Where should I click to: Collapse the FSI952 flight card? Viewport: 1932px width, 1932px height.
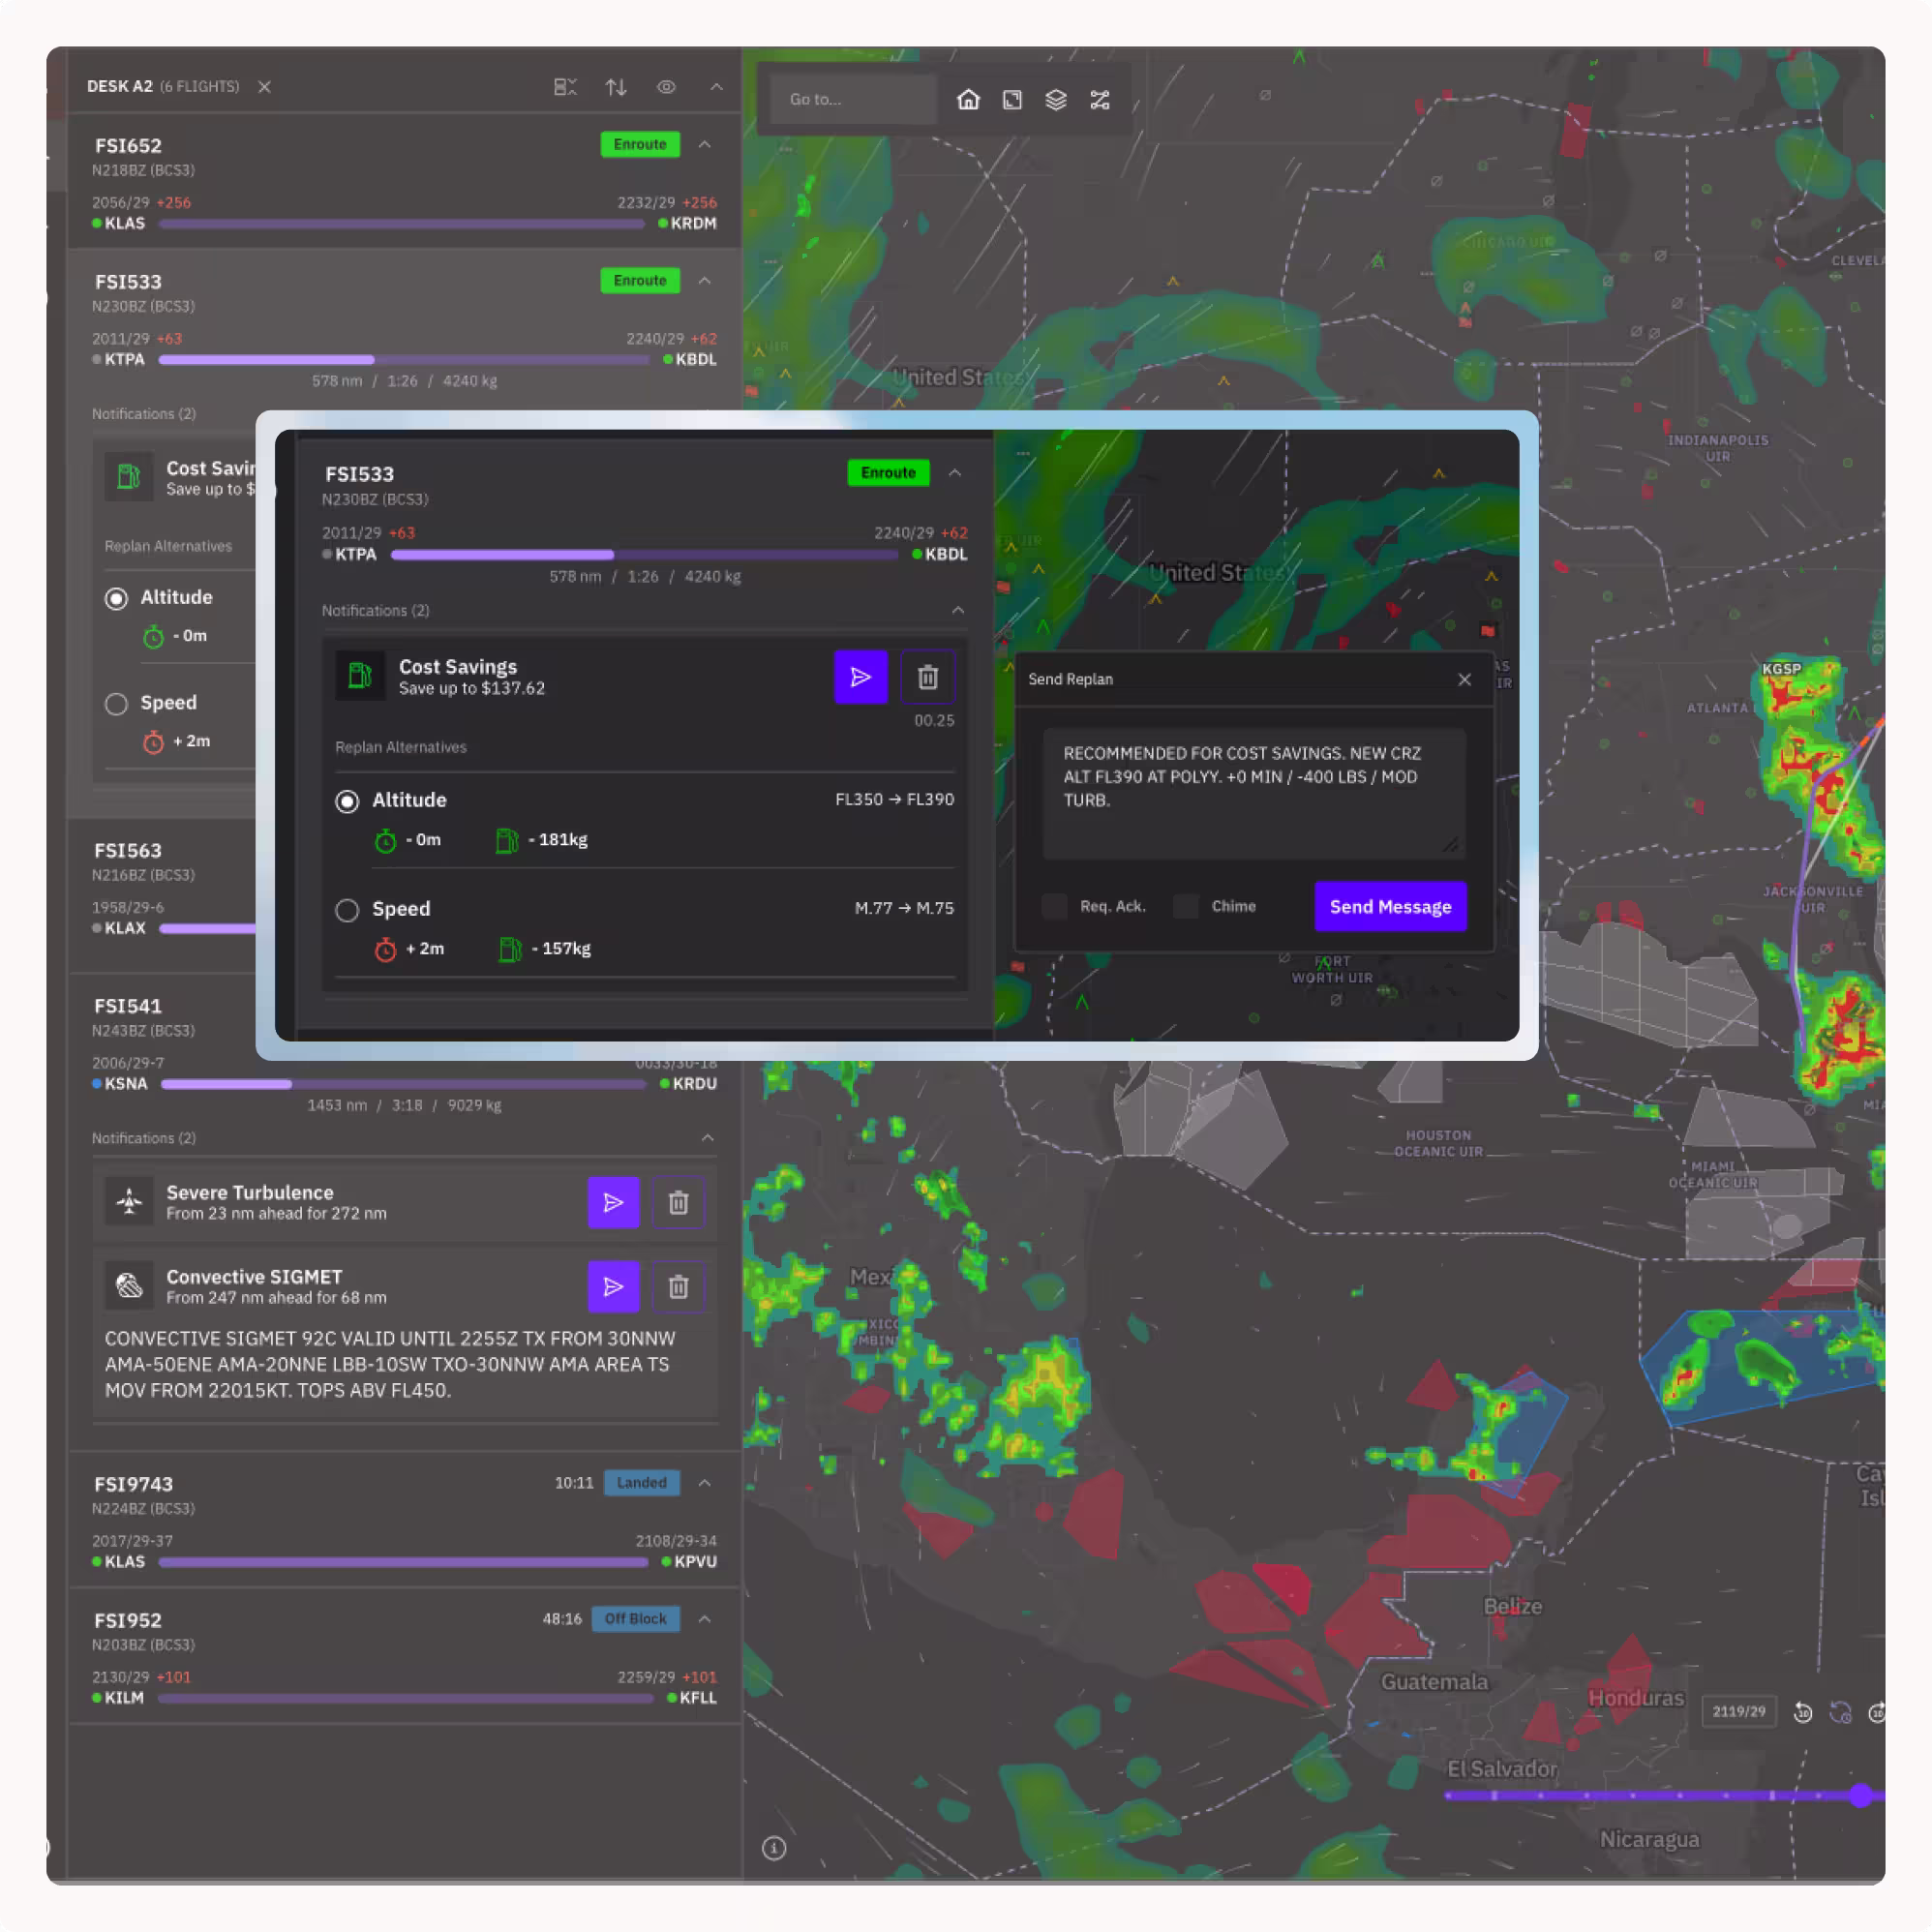point(705,1618)
